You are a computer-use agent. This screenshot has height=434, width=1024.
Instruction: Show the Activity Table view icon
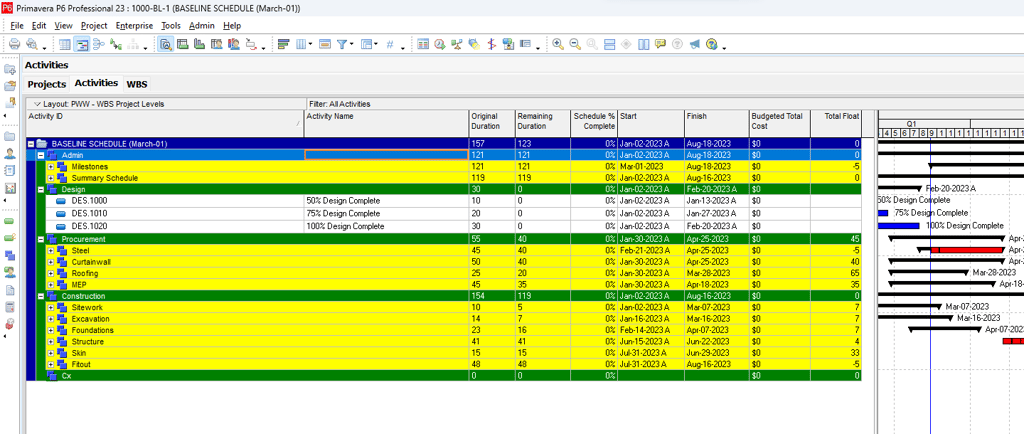pos(65,44)
